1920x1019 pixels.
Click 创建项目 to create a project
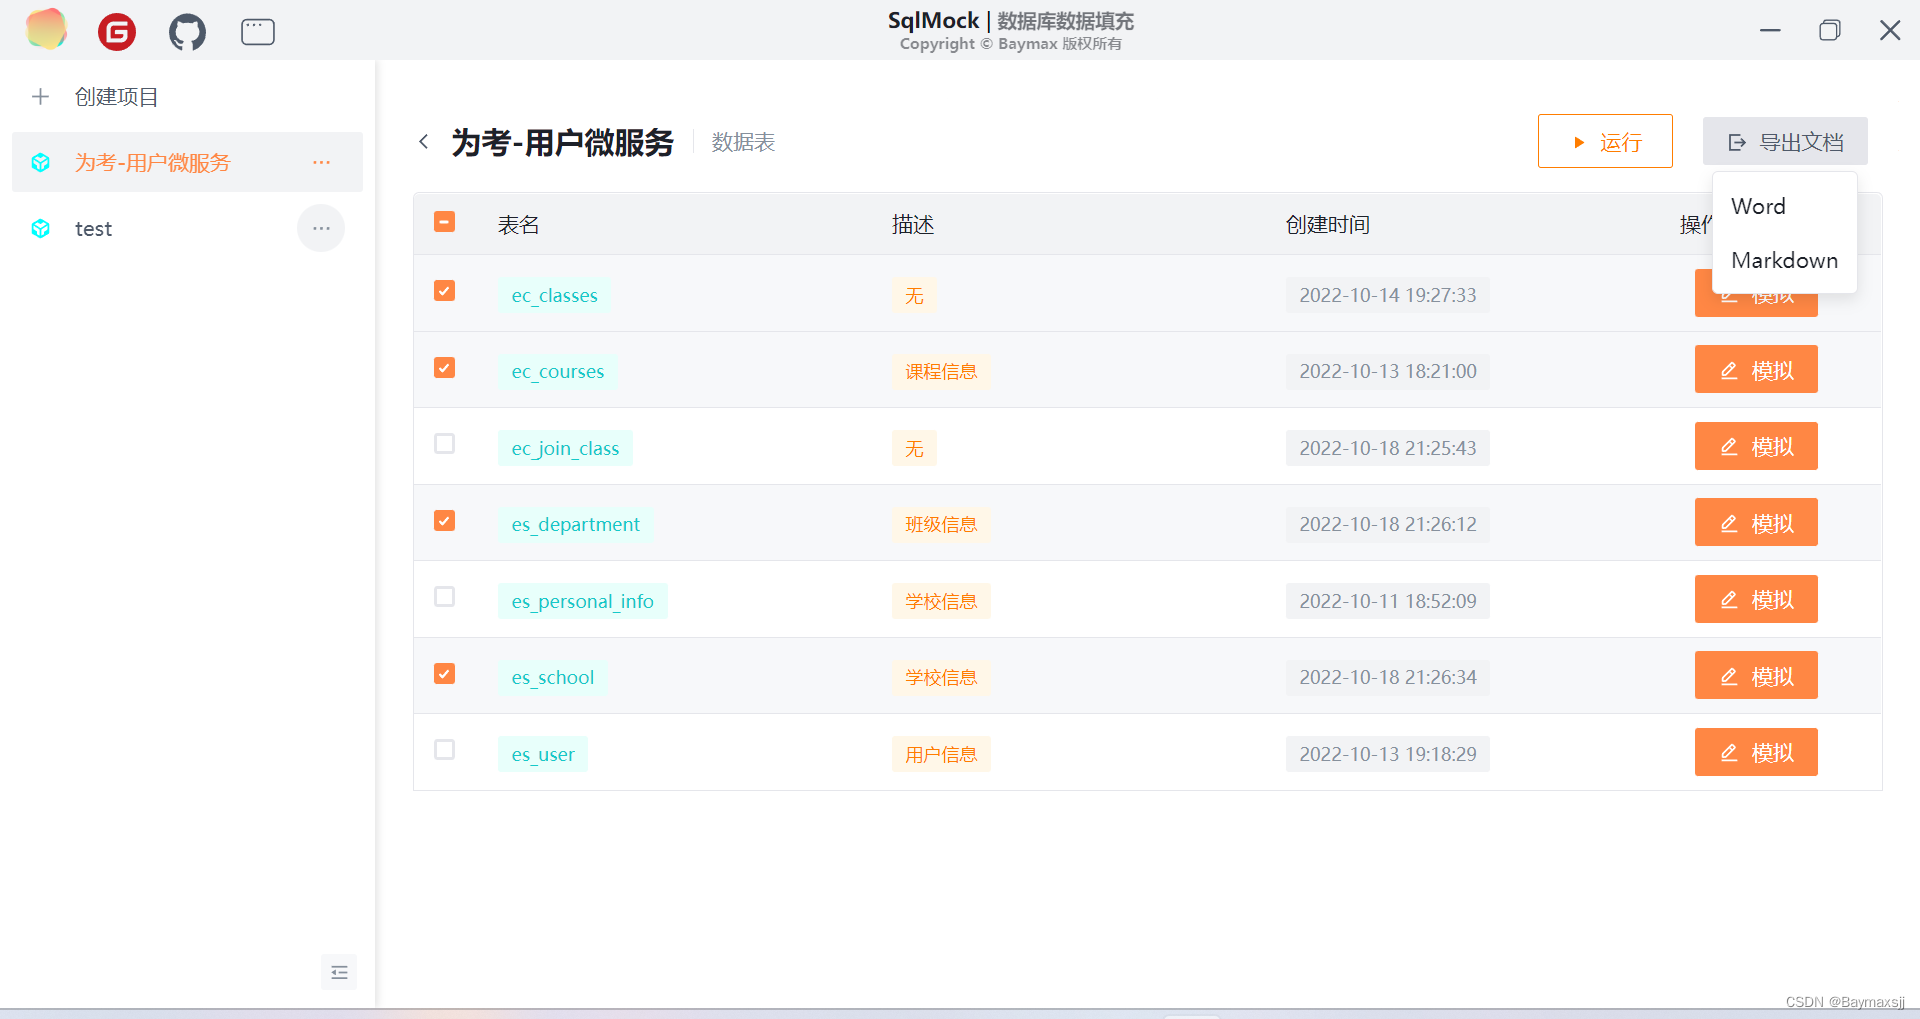[116, 97]
